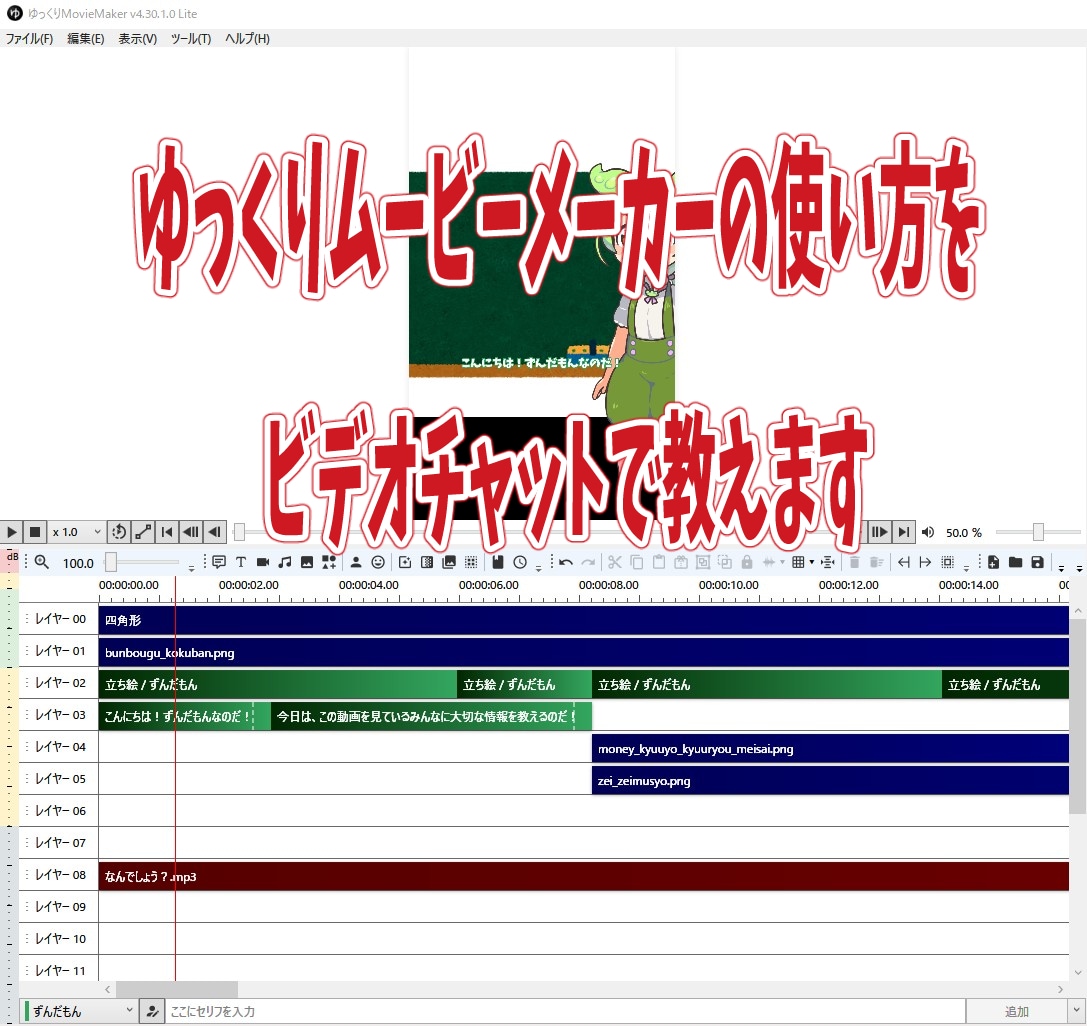Screen dimensions: 1087x1026
Task: Step back one frame
Action: 214,532
